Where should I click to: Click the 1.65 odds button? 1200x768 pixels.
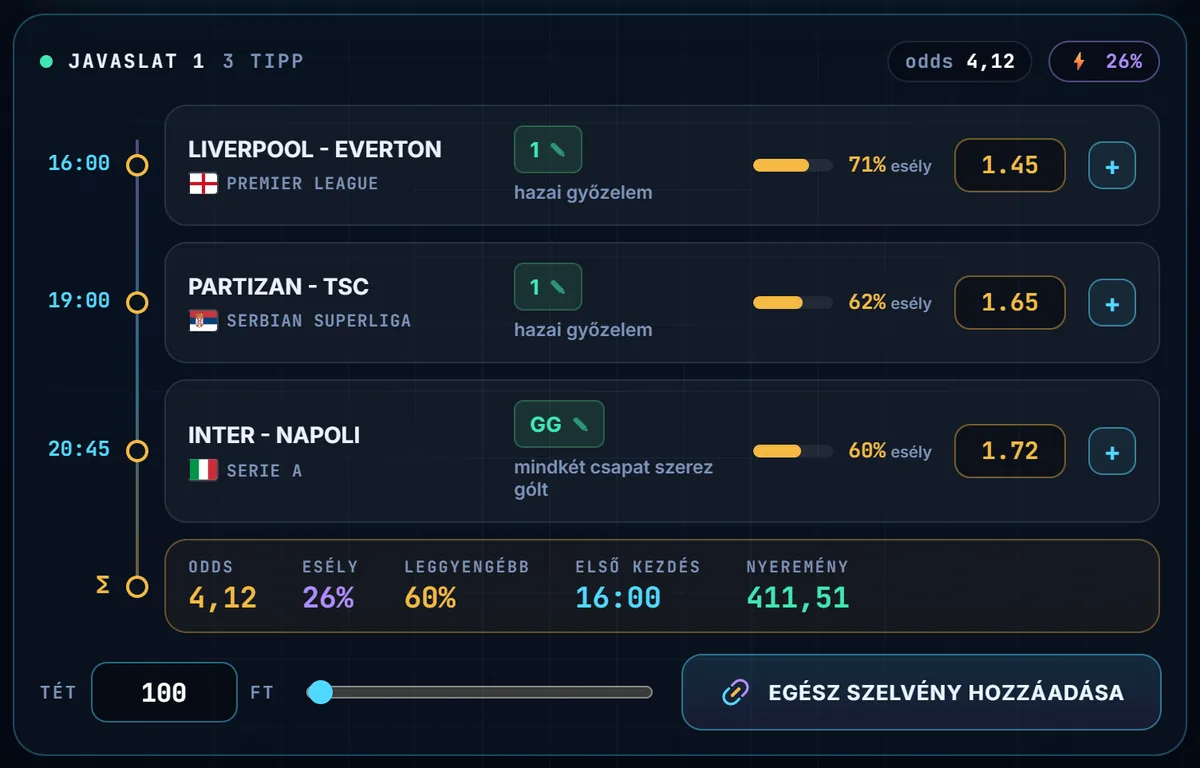point(1010,302)
